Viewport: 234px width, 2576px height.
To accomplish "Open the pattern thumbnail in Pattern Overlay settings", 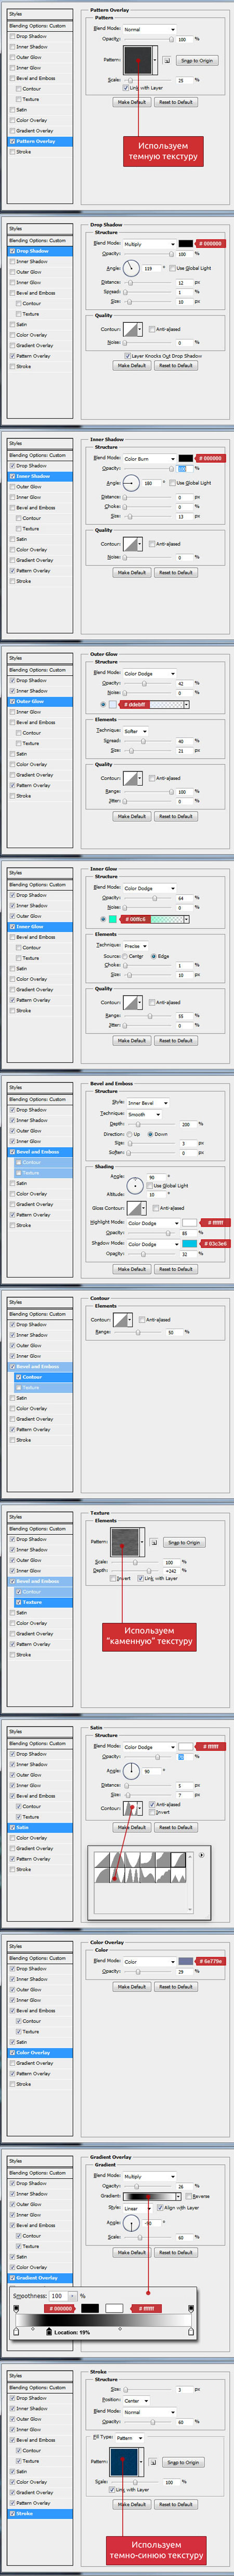I will pos(139,59).
